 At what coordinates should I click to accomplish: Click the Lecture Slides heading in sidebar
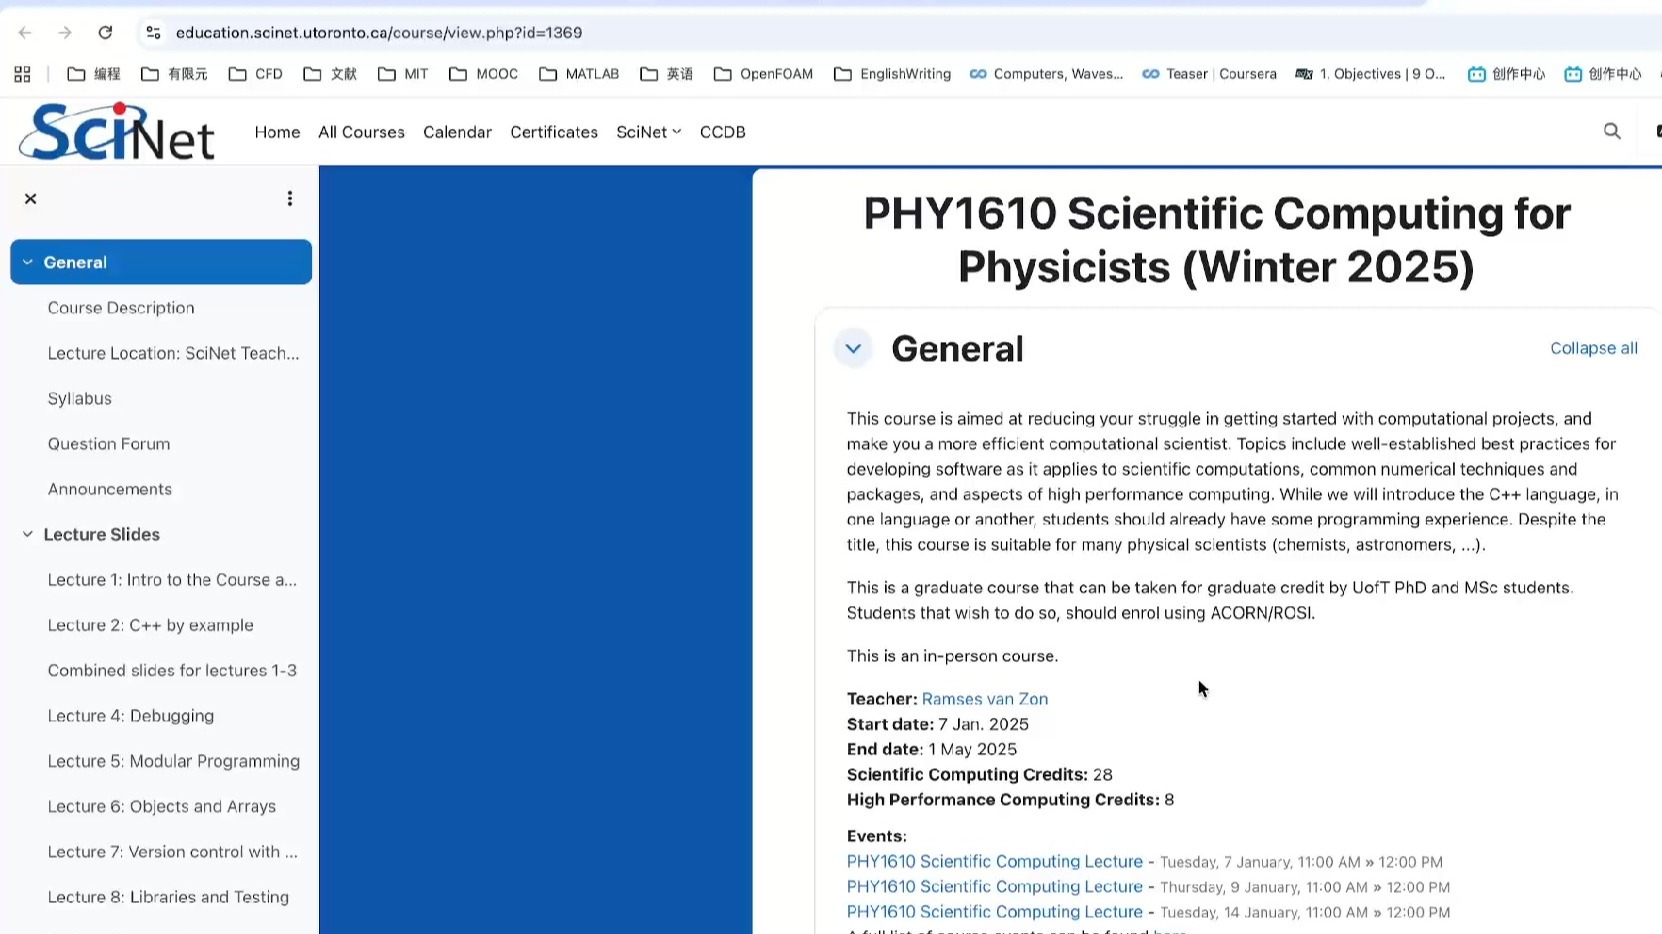[102, 534]
